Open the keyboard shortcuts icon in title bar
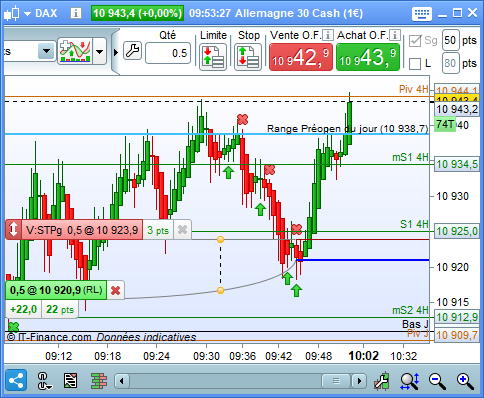The height and width of the screenshot is (398, 484). [422, 14]
